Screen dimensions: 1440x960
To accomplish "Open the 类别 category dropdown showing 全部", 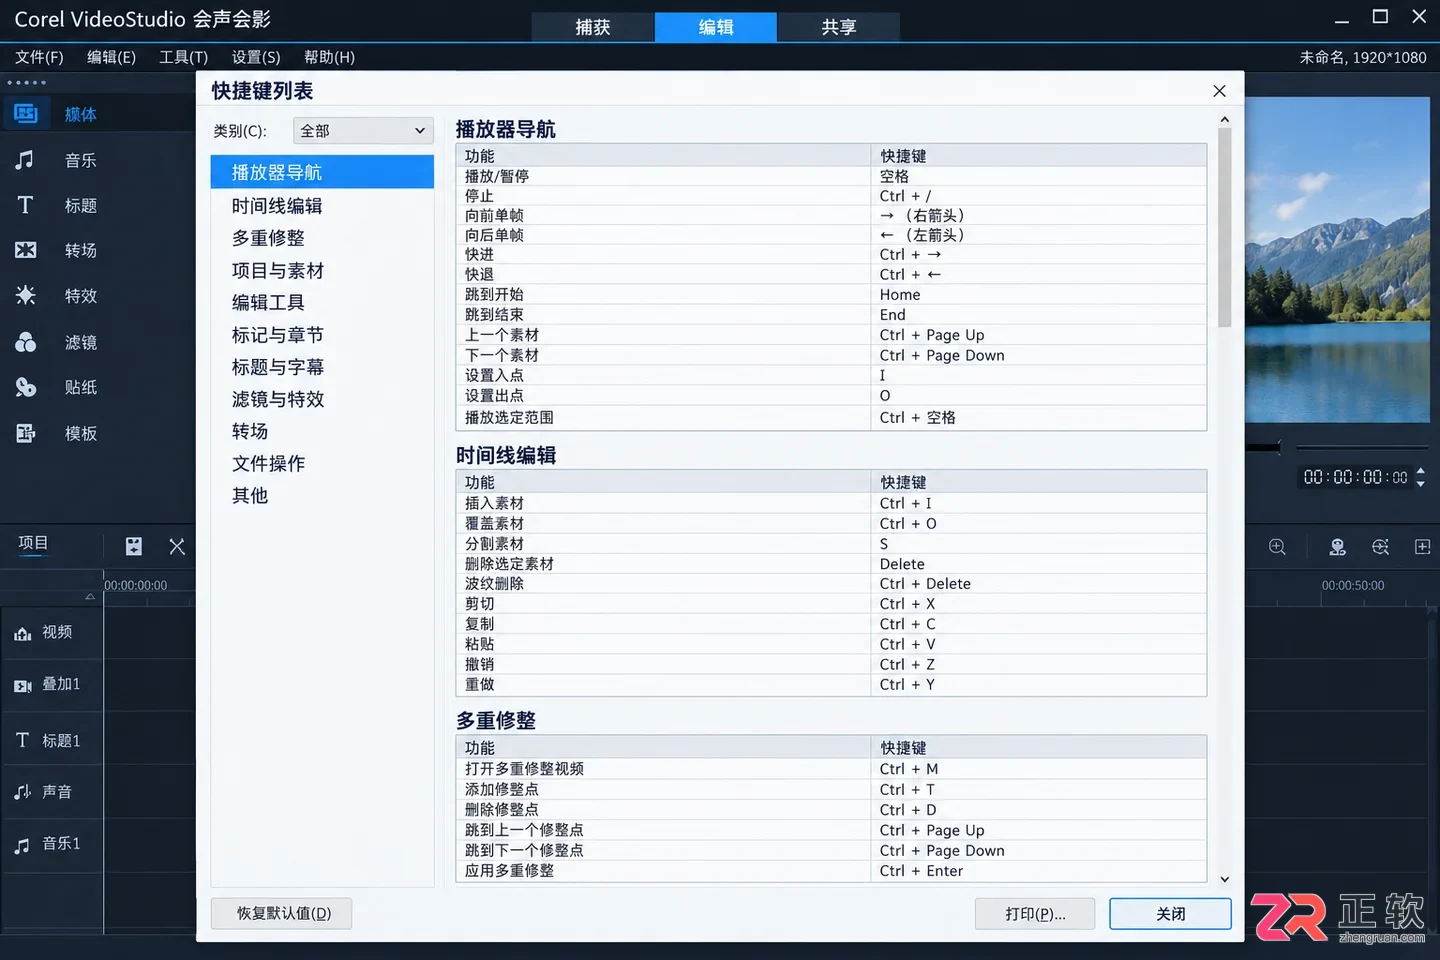I will tap(363, 131).
